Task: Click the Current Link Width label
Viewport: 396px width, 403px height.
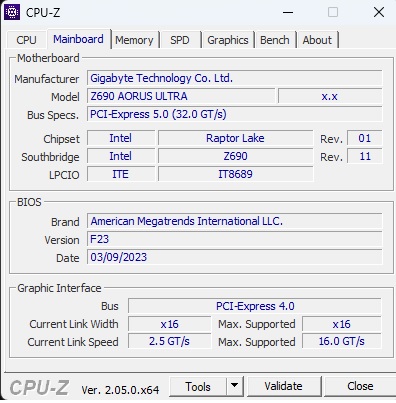Action: click(x=74, y=324)
